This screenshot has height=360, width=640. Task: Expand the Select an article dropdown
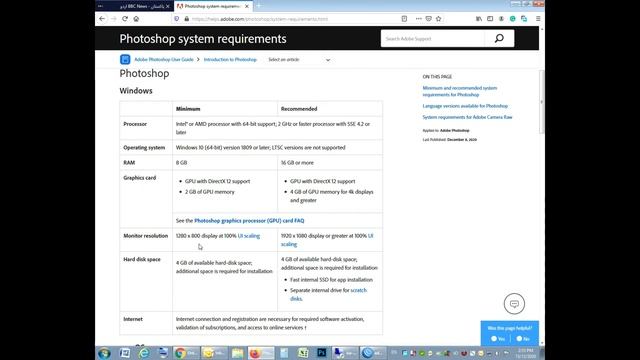pos(299,60)
